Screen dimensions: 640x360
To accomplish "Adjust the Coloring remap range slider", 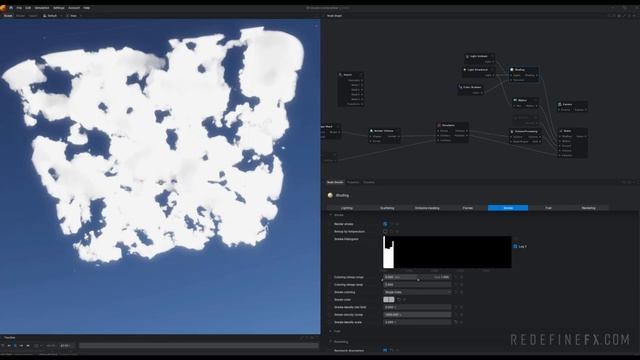I will click(x=417, y=277).
